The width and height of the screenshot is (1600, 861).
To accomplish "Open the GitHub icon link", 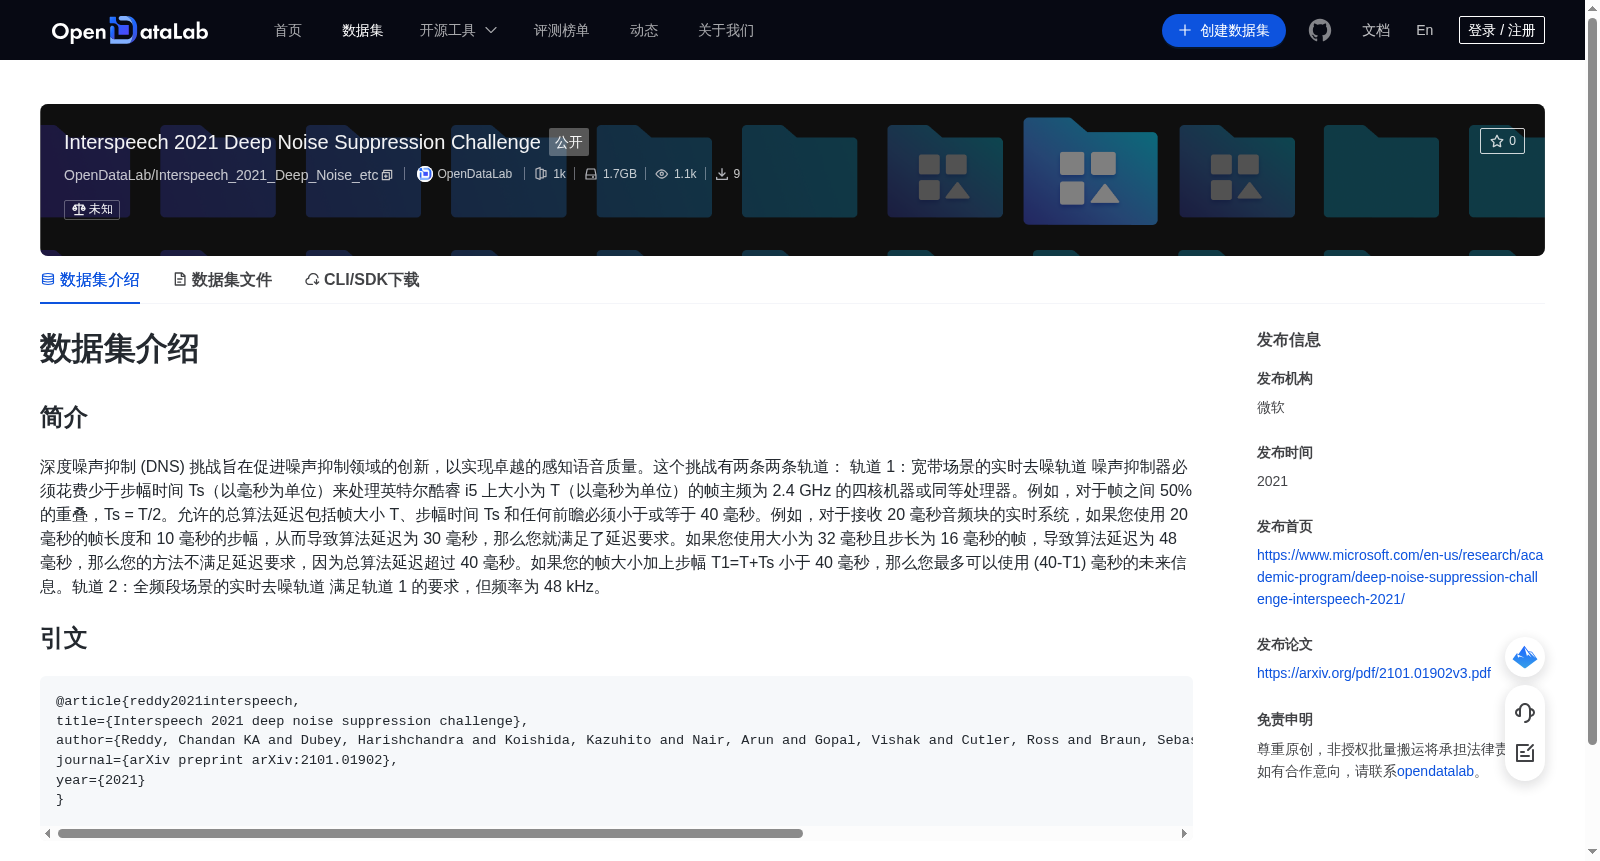I will coord(1320,30).
